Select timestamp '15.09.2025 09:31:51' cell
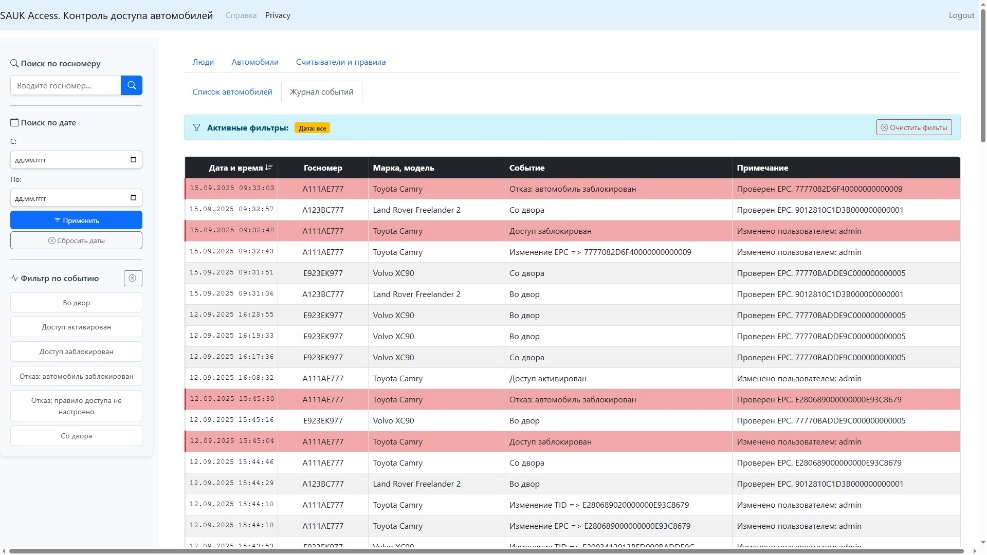Image resolution: width=987 pixels, height=555 pixels. pos(232,272)
